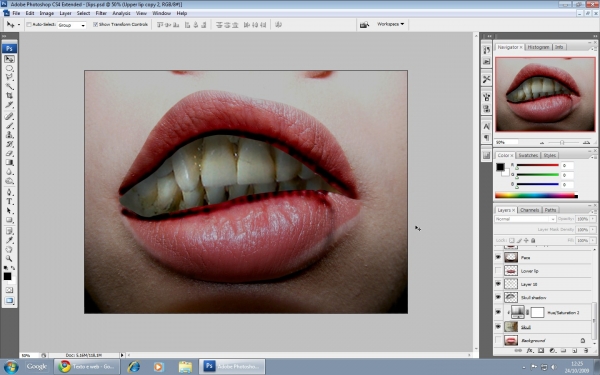Image resolution: width=600 pixels, height=375 pixels.
Task: Open the Paragraph panel icon
Action: (x=486, y=137)
